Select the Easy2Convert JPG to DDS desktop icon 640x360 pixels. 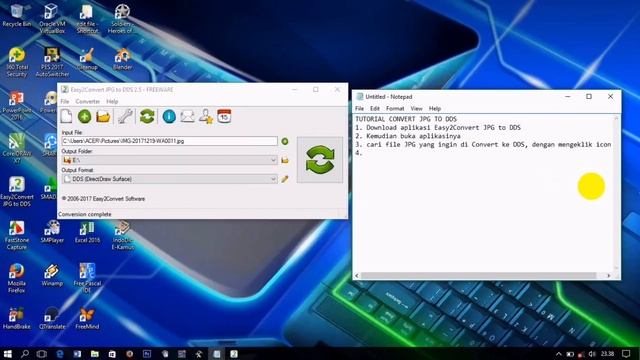pos(17,192)
